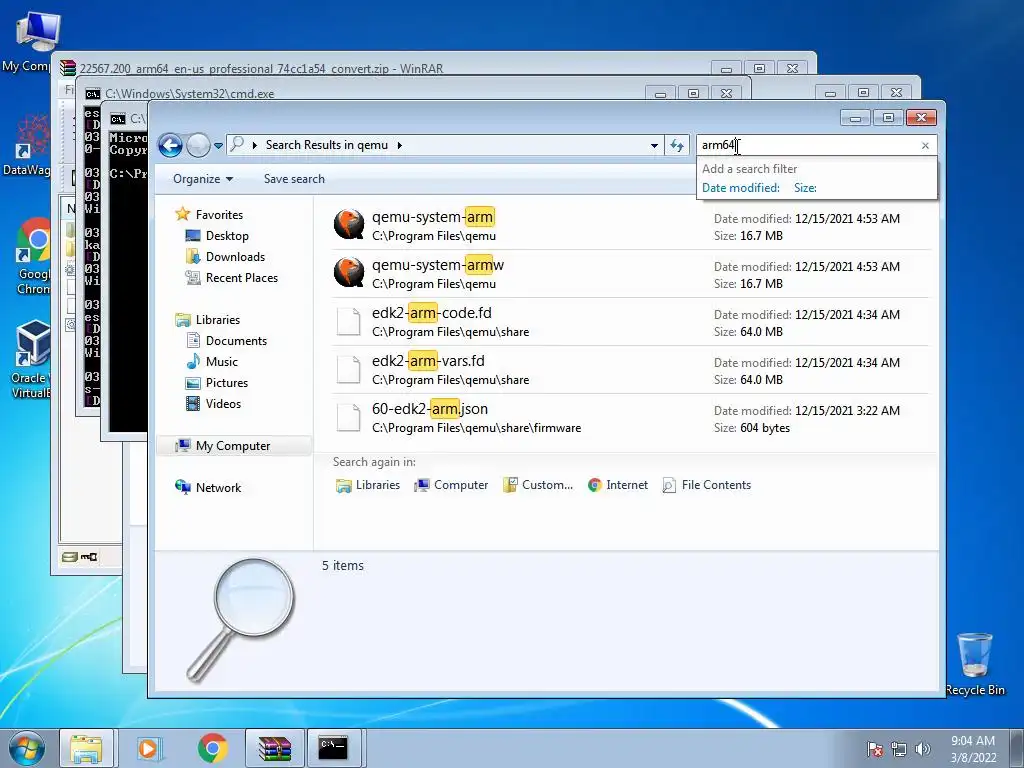Open the Organize menu dropdown
This screenshot has height=768, width=1024.
tap(202, 179)
